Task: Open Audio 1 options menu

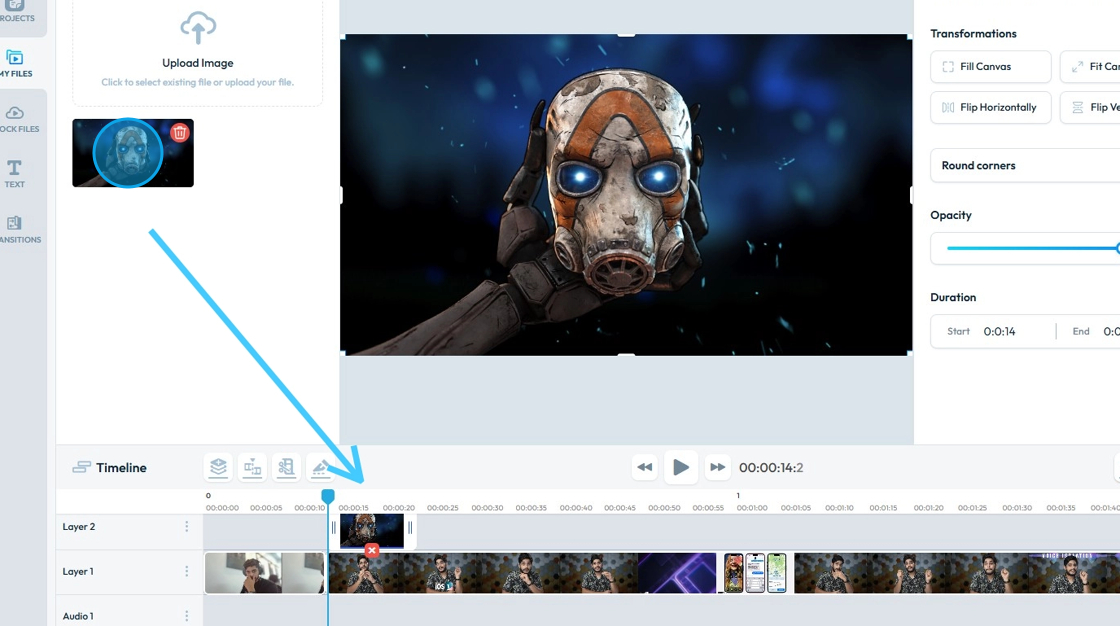Action: [187, 616]
